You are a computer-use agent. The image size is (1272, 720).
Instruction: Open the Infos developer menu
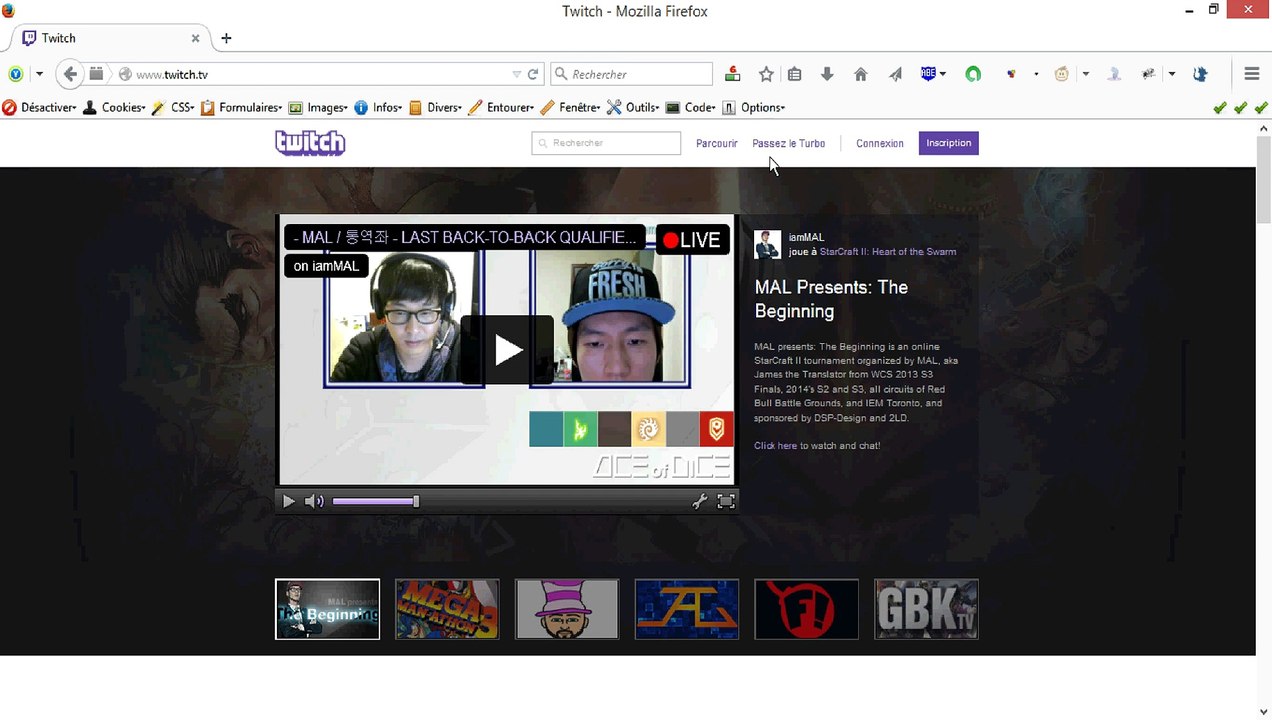click(379, 107)
